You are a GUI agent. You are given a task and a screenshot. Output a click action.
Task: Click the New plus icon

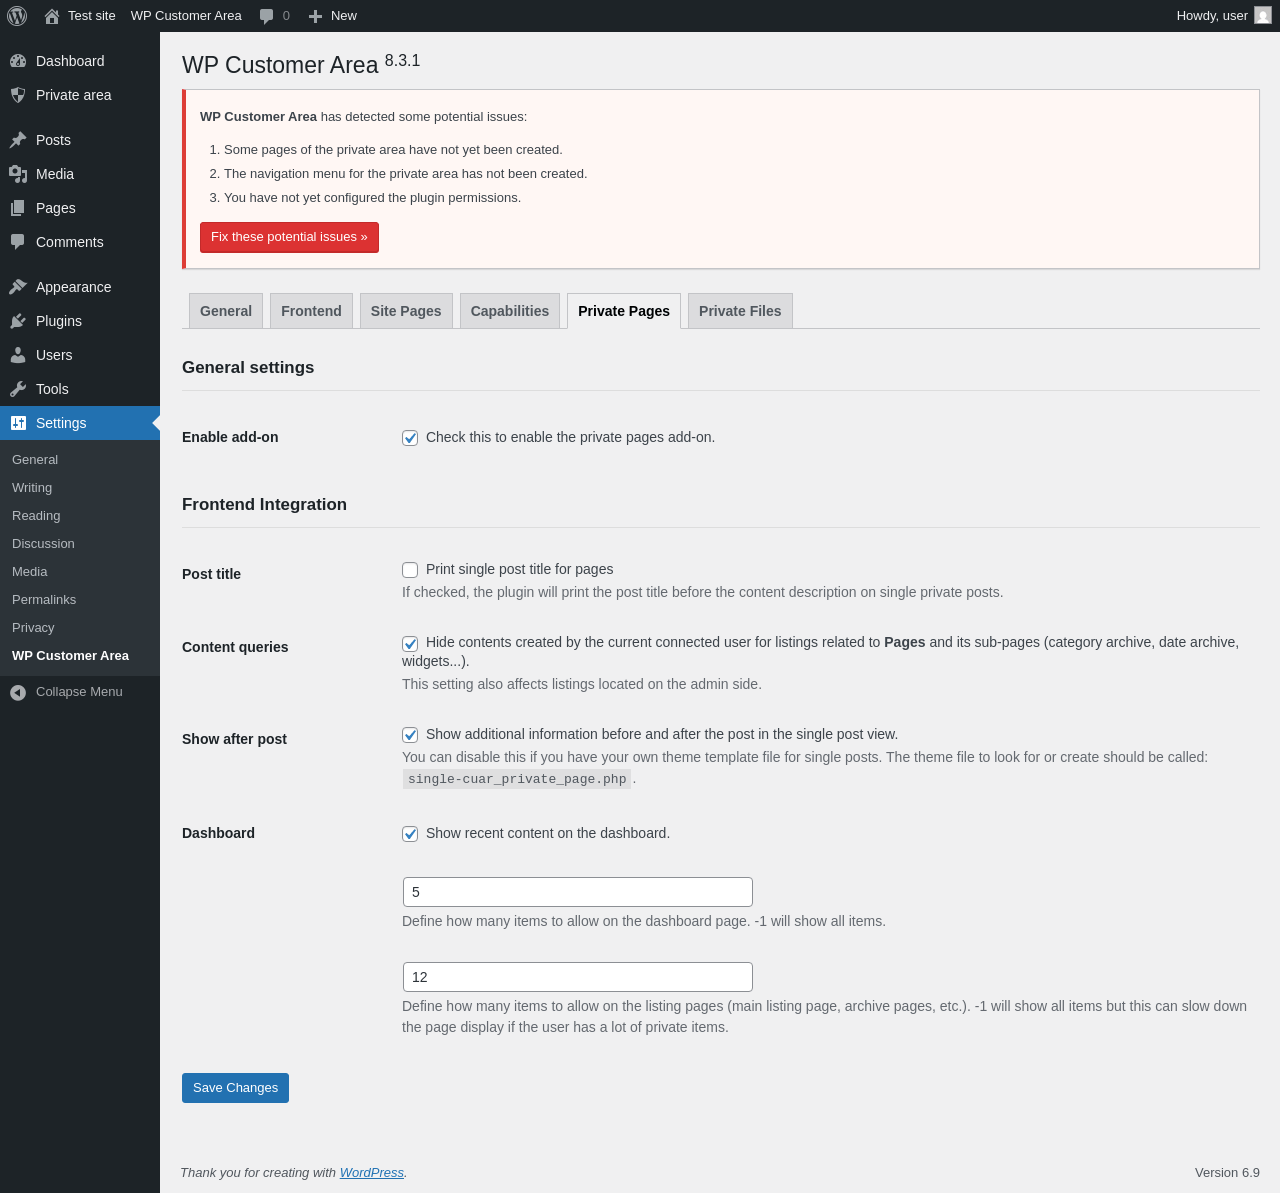coord(315,16)
